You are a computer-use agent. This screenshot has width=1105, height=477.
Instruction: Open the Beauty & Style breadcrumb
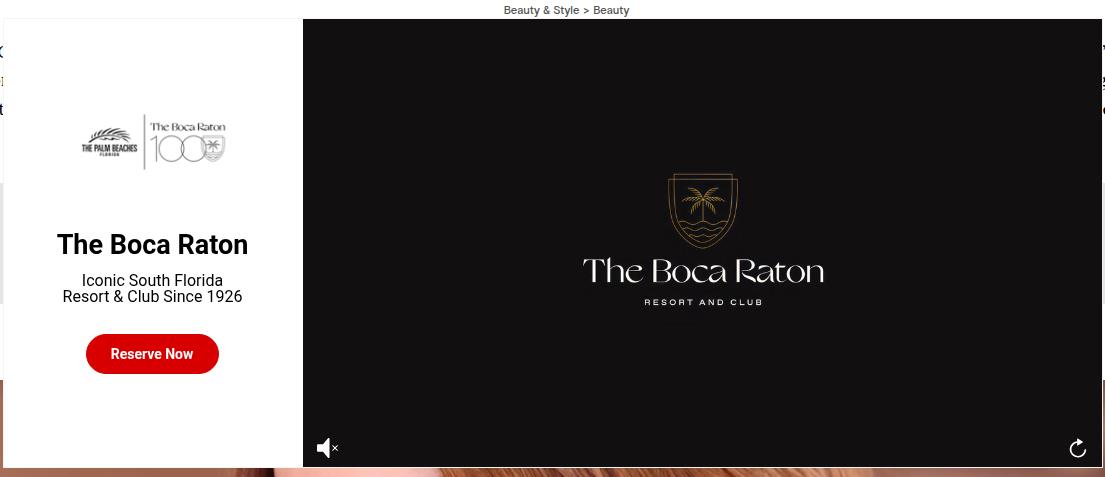541,10
